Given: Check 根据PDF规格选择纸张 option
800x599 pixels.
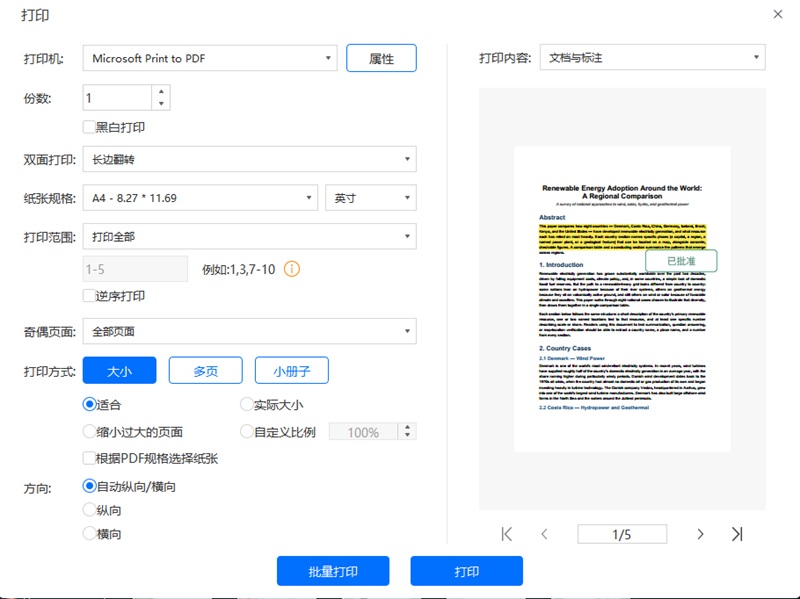Looking at the screenshot, I should point(89,458).
